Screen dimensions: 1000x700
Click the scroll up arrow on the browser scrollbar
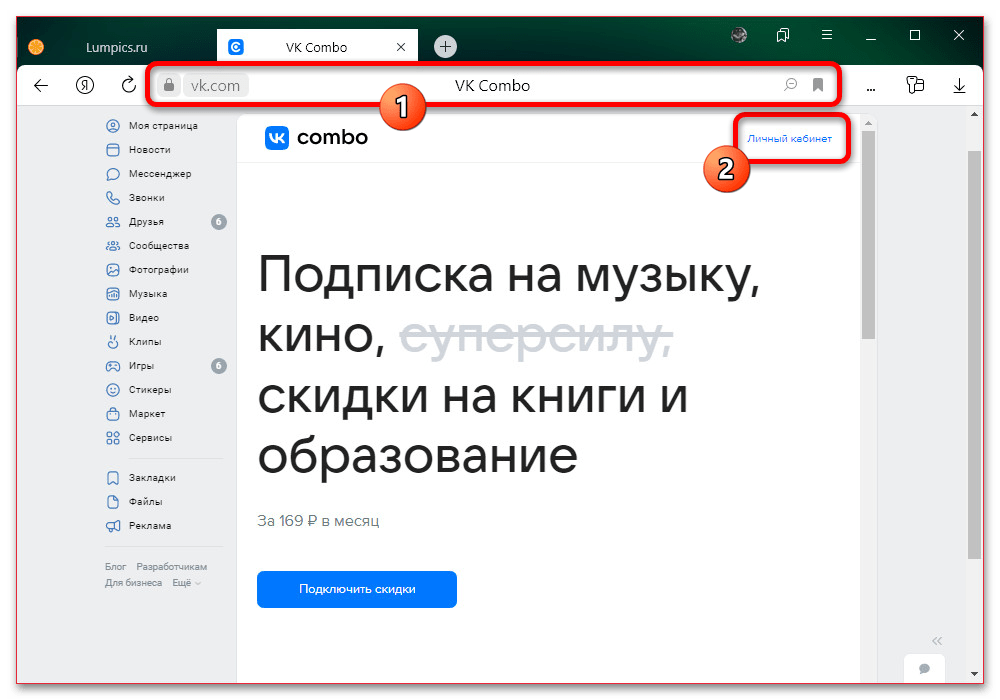click(974, 115)
